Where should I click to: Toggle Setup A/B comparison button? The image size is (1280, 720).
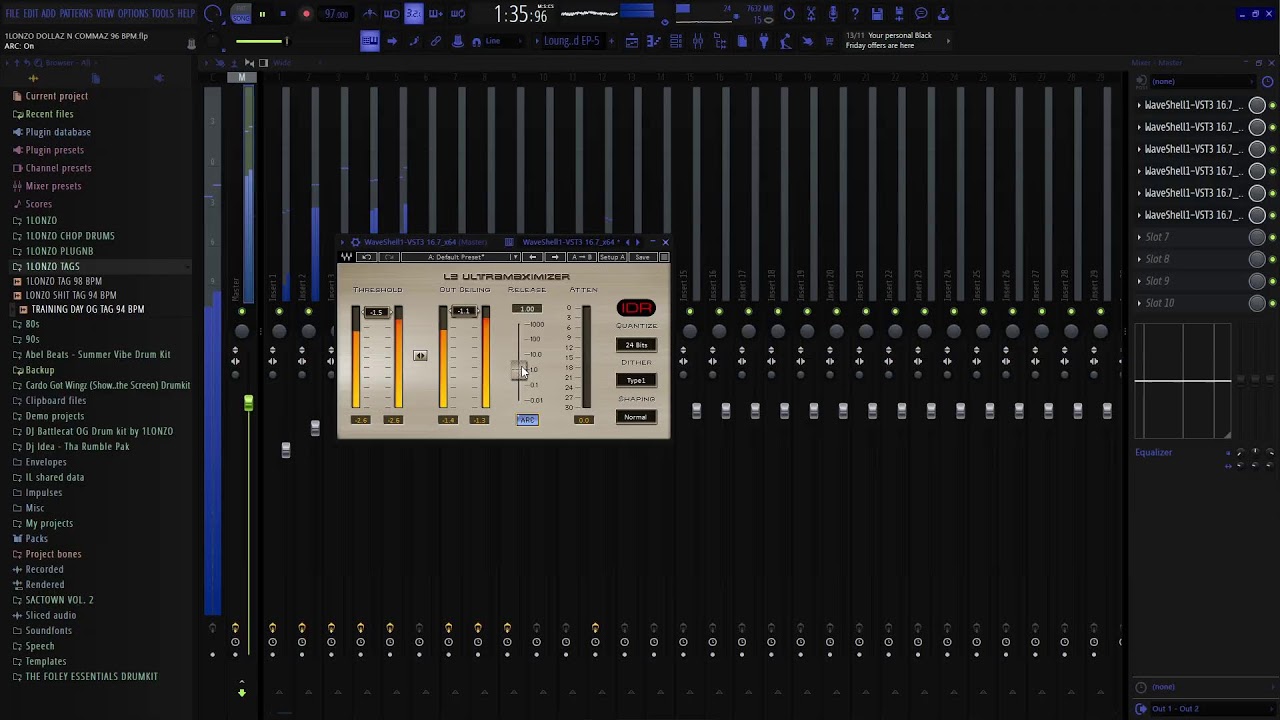(612, 257)
